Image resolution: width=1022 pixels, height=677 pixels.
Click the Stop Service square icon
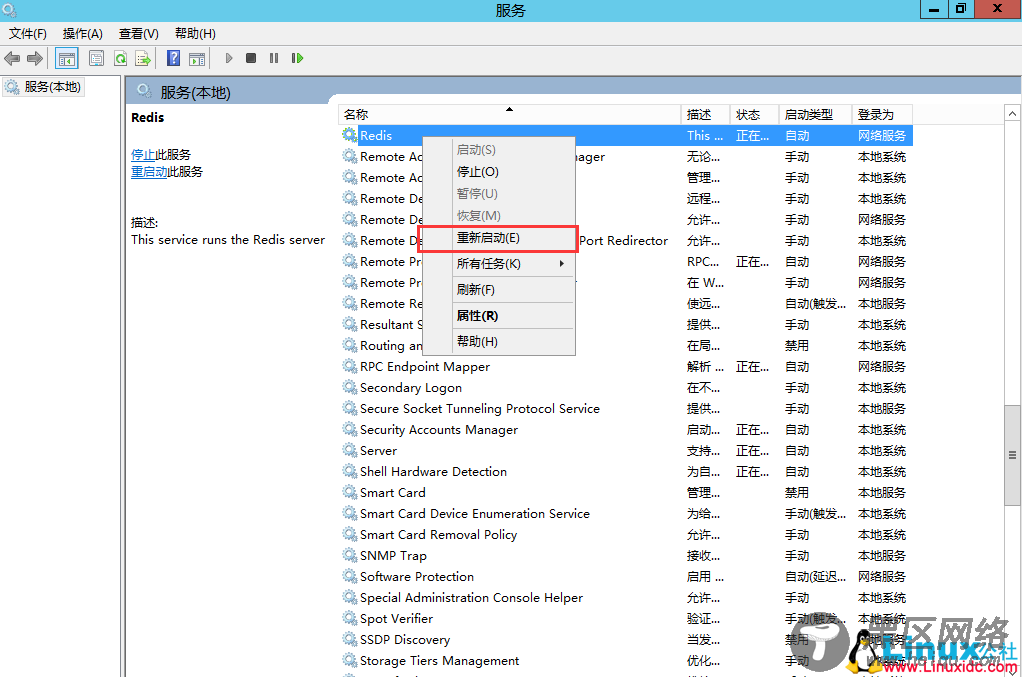click(251, 58)
